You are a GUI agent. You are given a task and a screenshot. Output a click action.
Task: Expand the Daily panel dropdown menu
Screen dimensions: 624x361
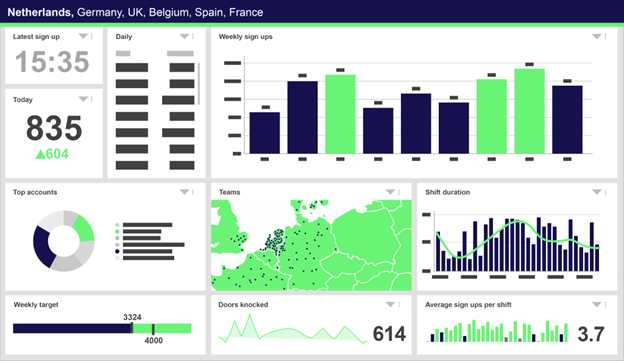184,36
